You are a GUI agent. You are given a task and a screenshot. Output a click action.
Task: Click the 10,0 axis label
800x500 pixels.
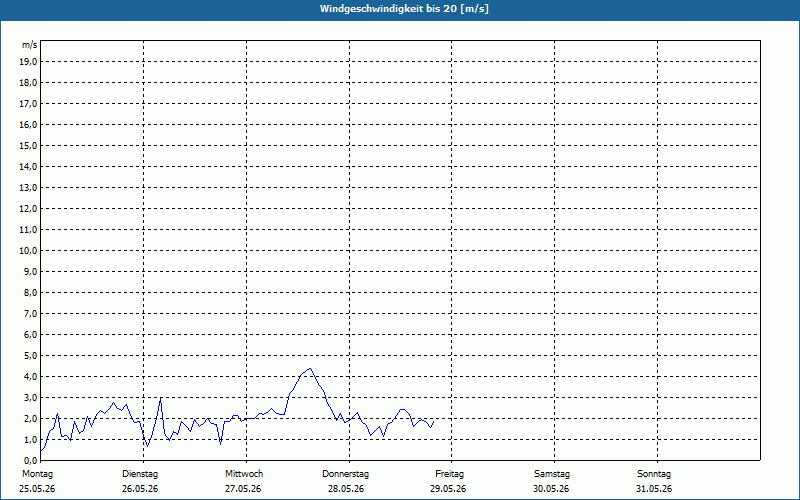(x=28, y=251)
